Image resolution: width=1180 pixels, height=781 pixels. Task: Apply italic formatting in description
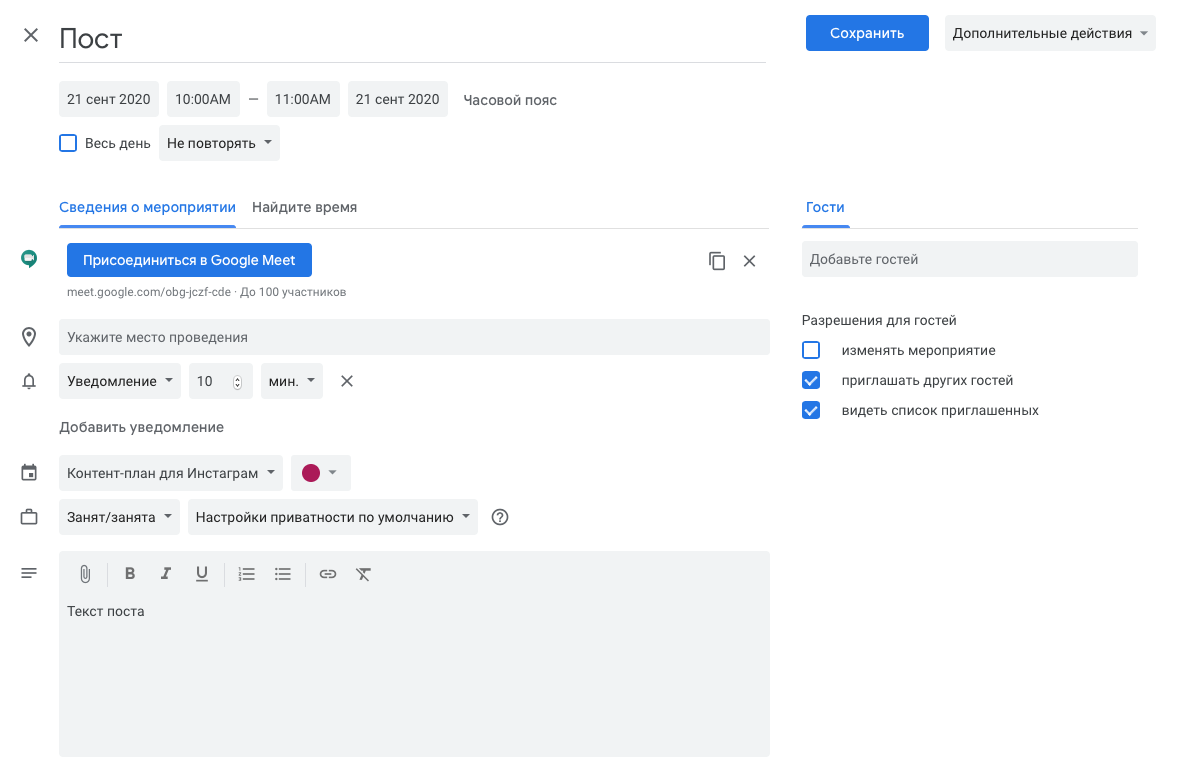point(166,574)
